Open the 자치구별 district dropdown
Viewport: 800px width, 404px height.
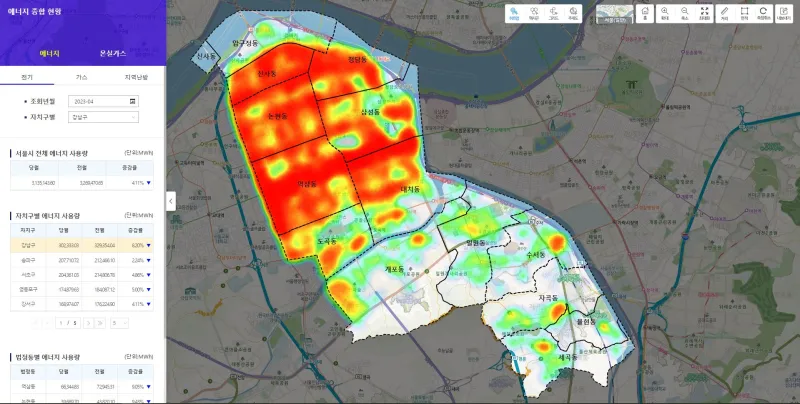coord(103,117)
